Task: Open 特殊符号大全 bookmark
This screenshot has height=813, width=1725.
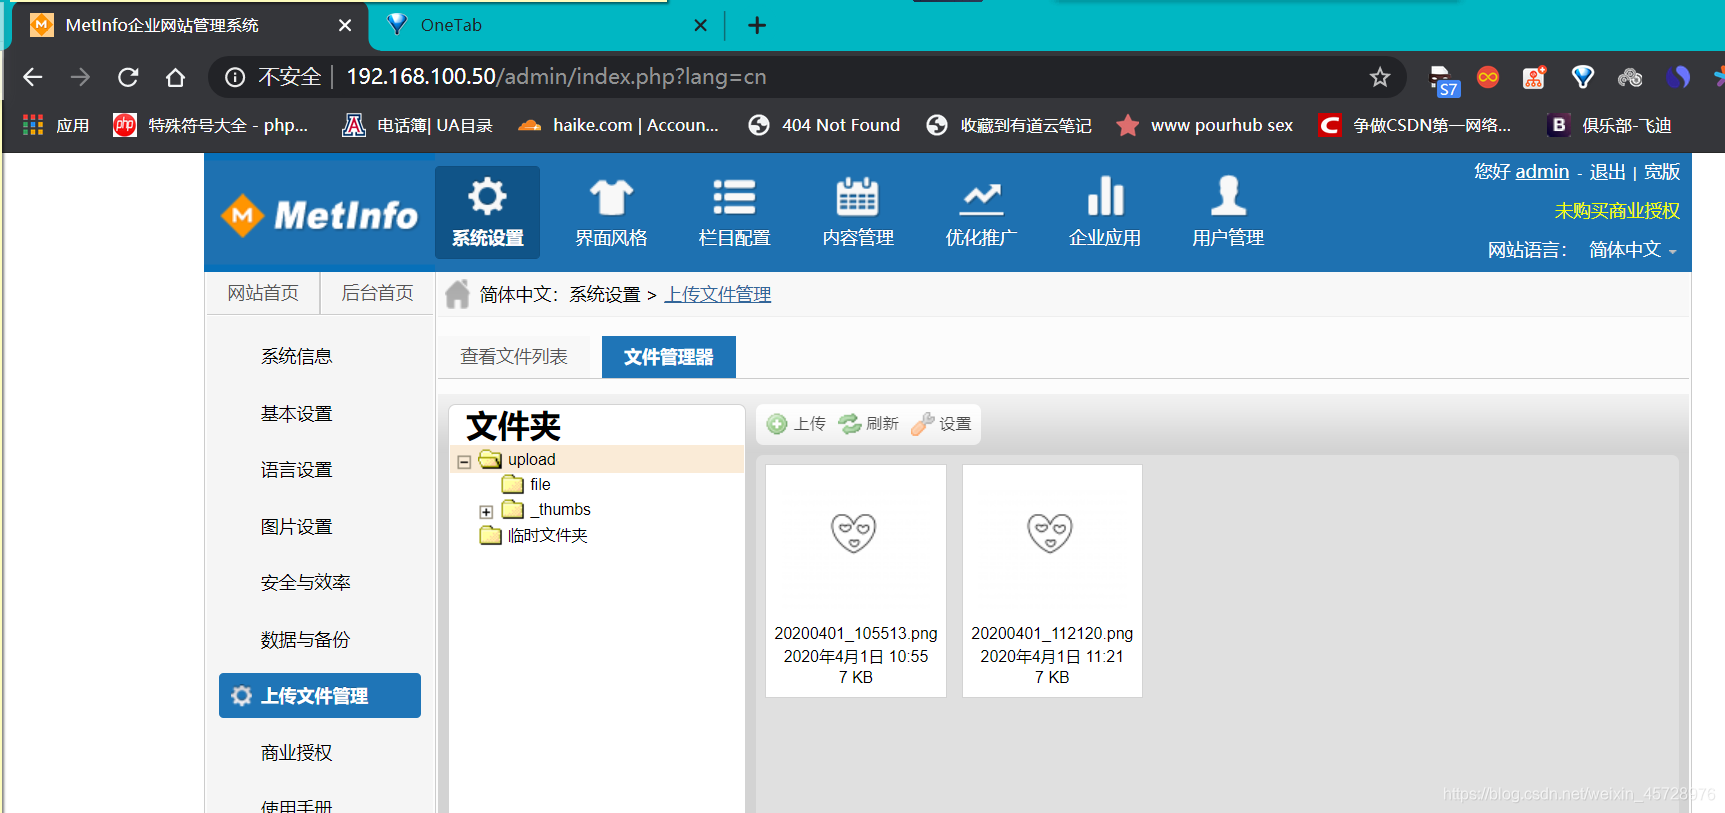Action: (x=211, y=125)
